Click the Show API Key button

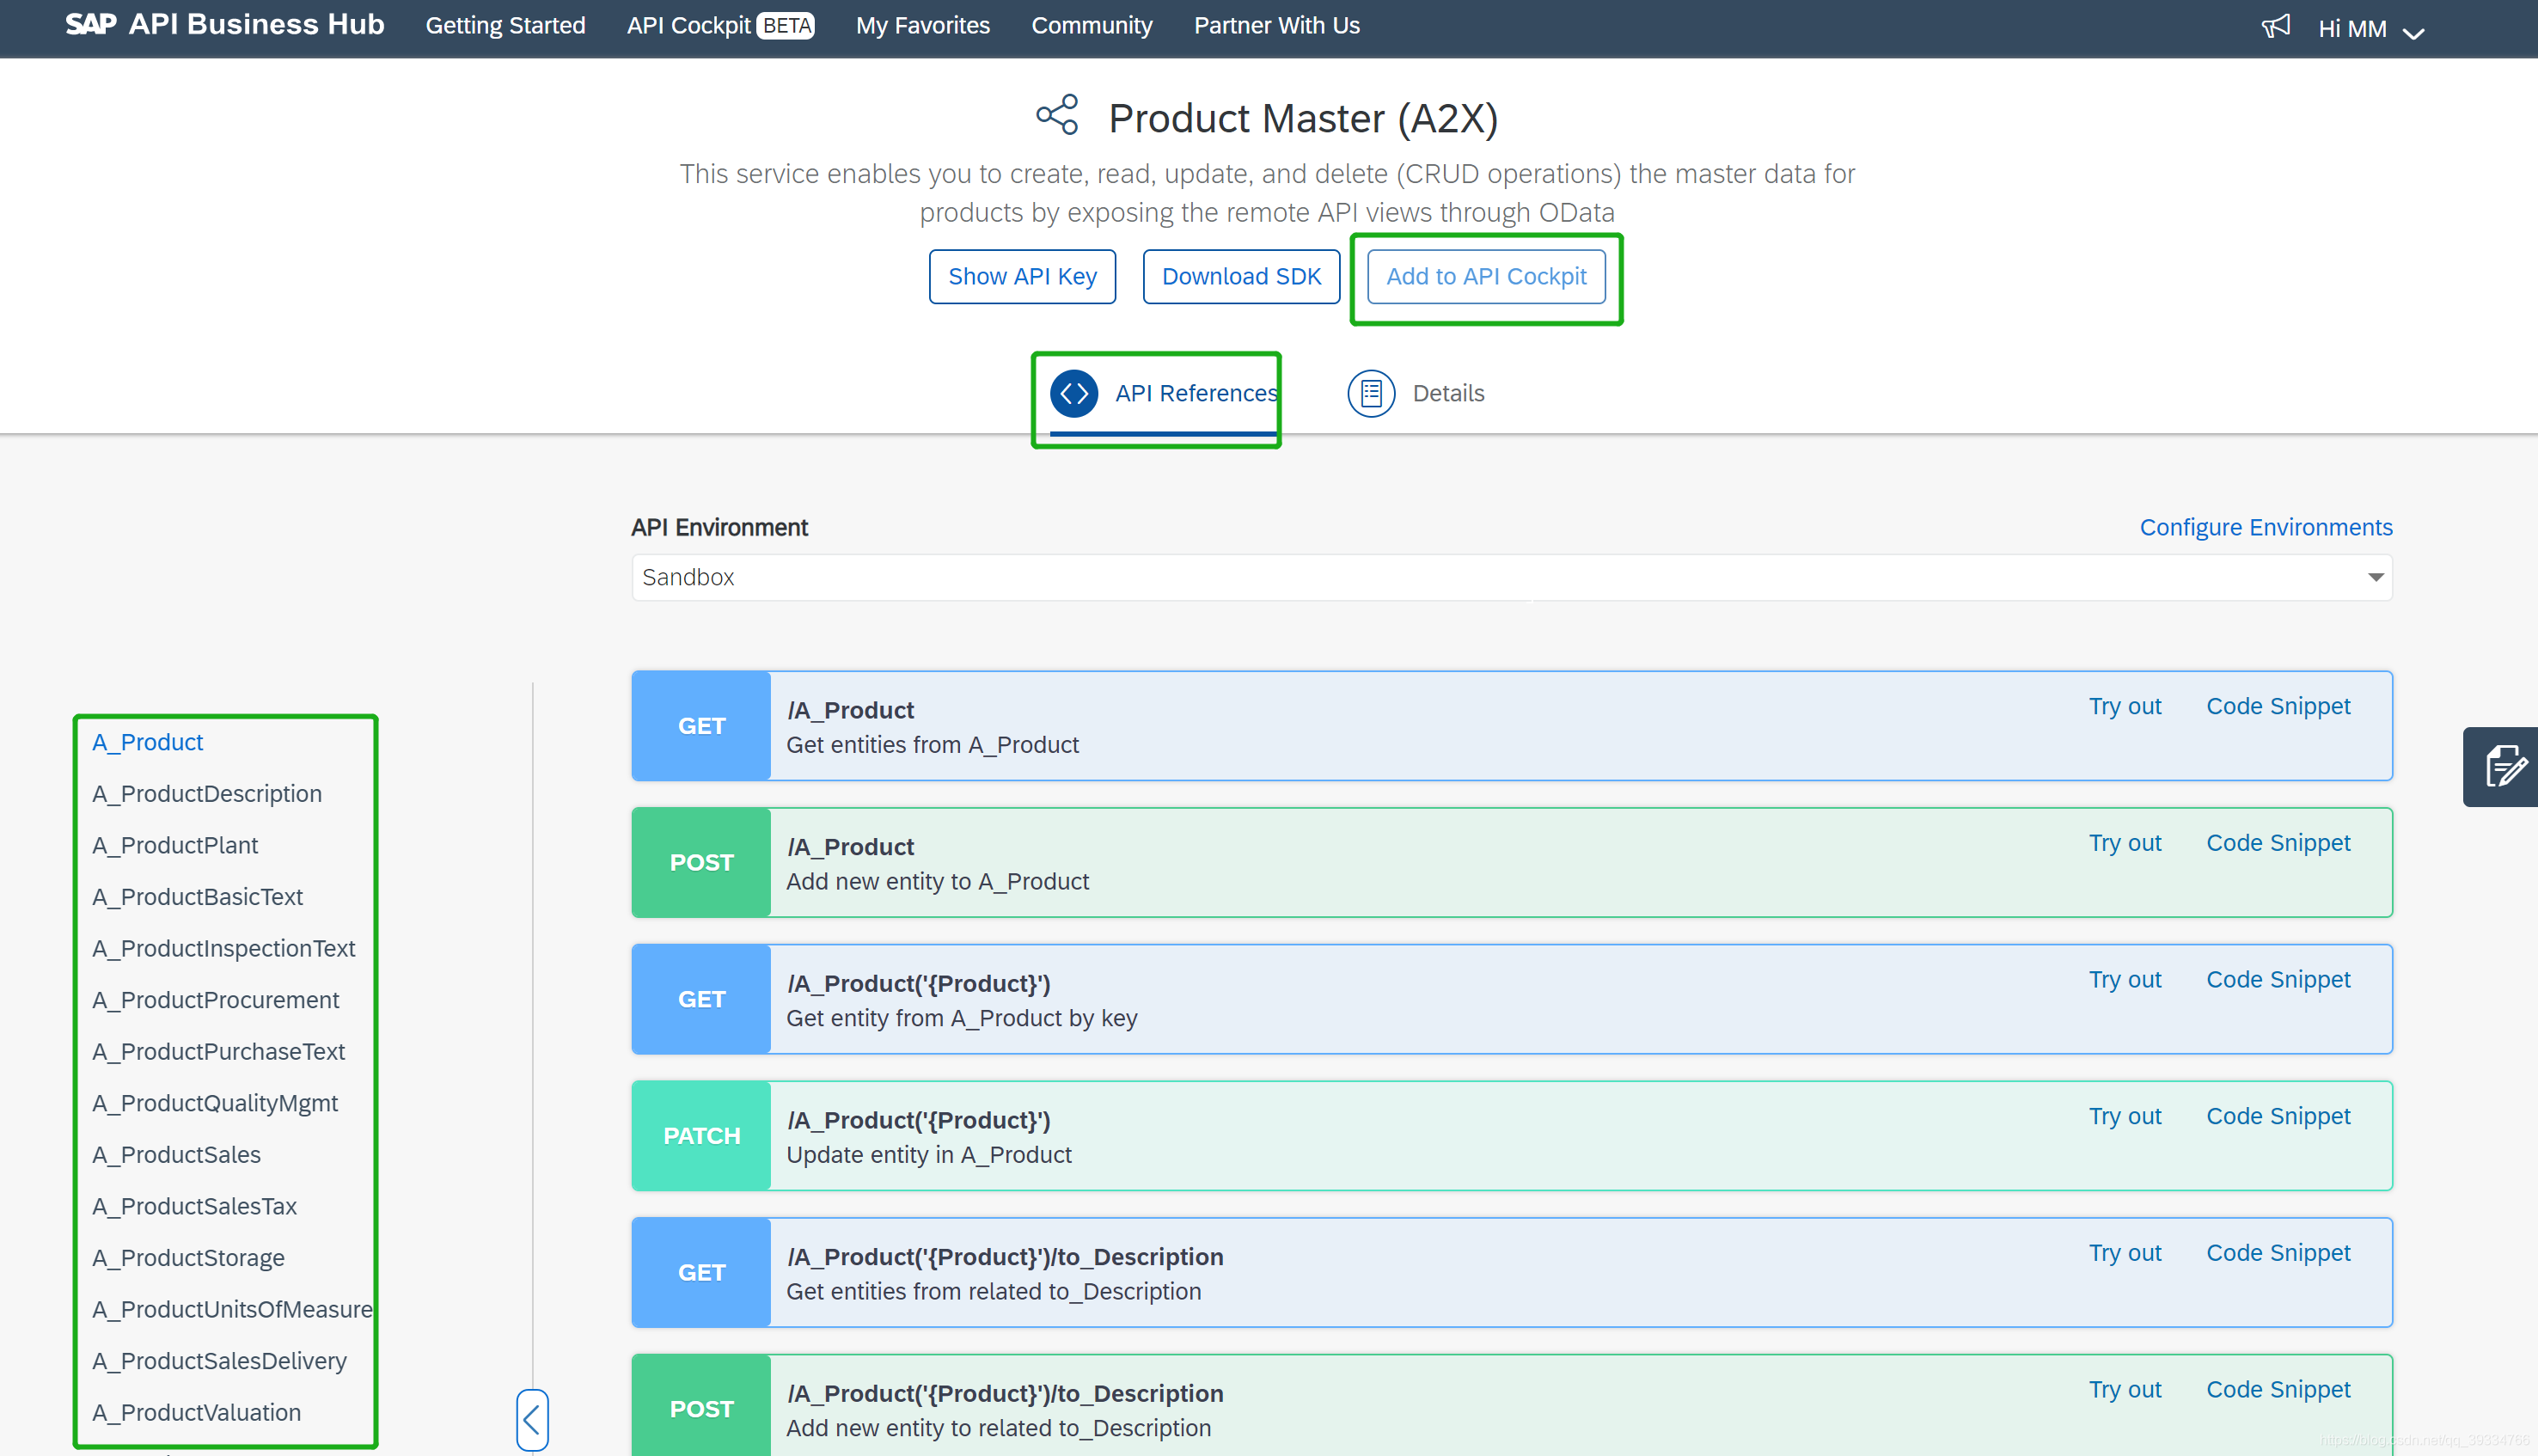(x=1022, y=277)
